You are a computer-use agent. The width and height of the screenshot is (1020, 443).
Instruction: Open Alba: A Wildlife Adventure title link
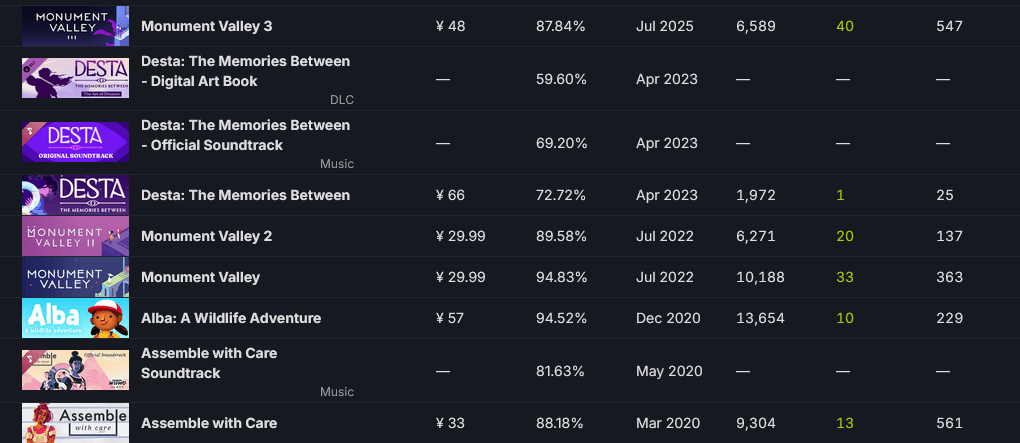[231, 318]
